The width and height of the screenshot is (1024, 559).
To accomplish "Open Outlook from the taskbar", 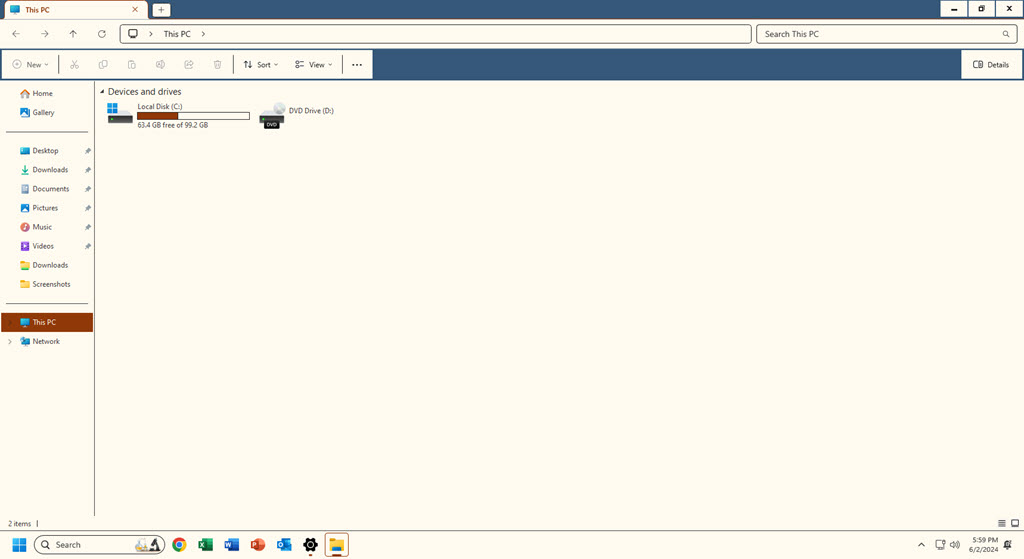I will tap(283, 545).
